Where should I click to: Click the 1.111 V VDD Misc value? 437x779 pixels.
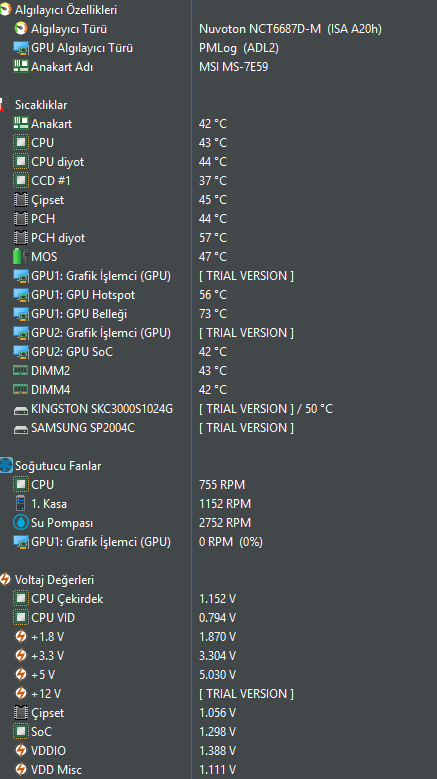pyautogui.click(x=218, y=770)
